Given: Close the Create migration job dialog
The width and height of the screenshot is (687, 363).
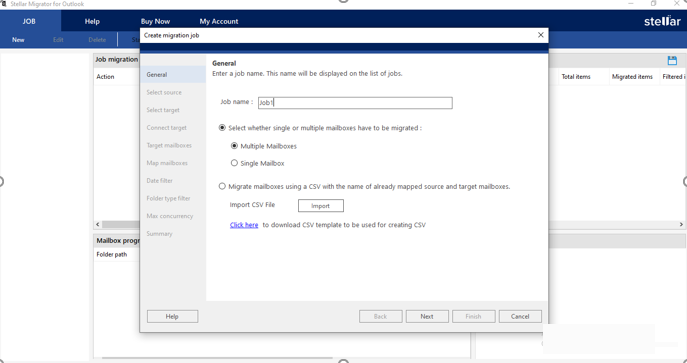Looking at the screenshot, I should 541,35.
